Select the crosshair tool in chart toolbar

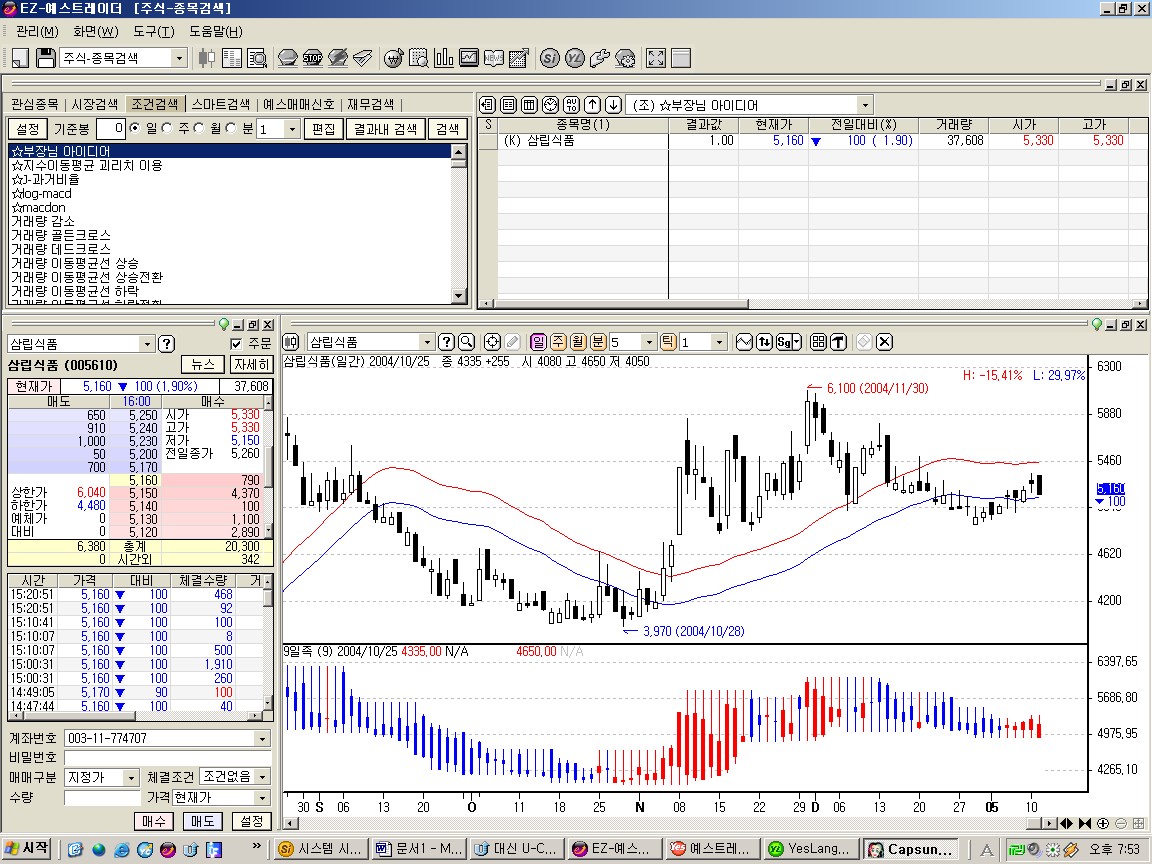click(492, 342)
